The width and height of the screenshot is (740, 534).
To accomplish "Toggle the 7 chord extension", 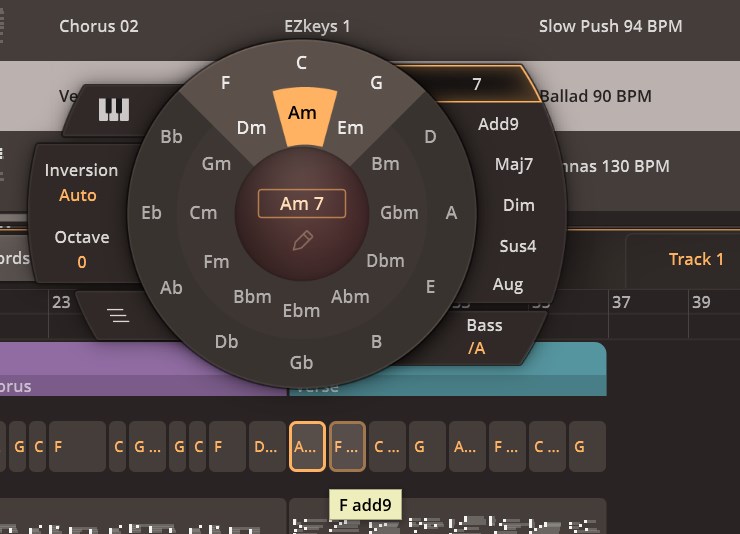I will point(477,84).
